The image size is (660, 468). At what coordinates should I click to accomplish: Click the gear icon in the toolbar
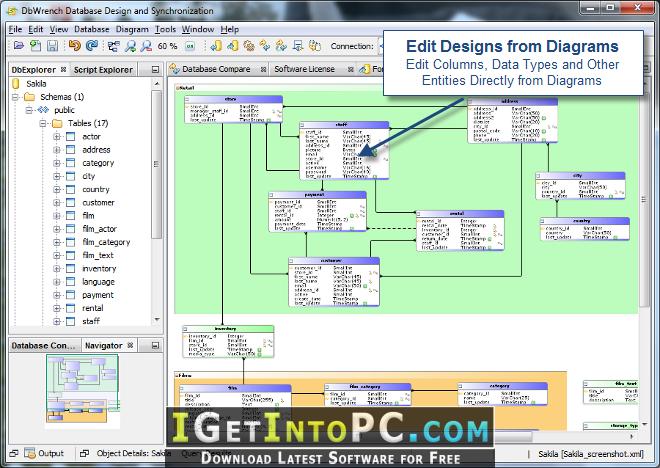(x=249, y=45)
